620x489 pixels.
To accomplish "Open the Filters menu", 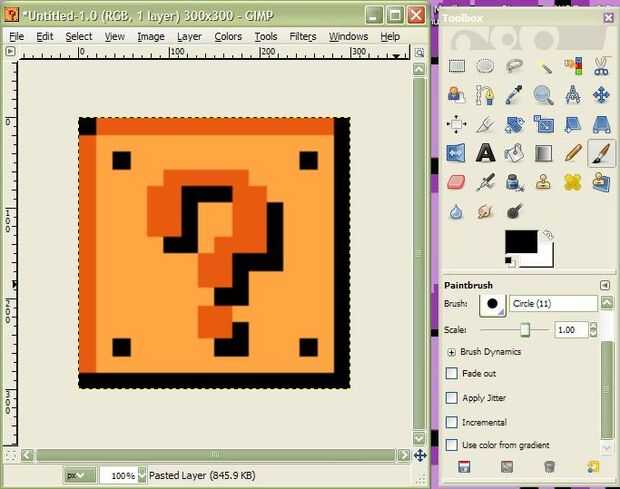I will click(303, 36).
